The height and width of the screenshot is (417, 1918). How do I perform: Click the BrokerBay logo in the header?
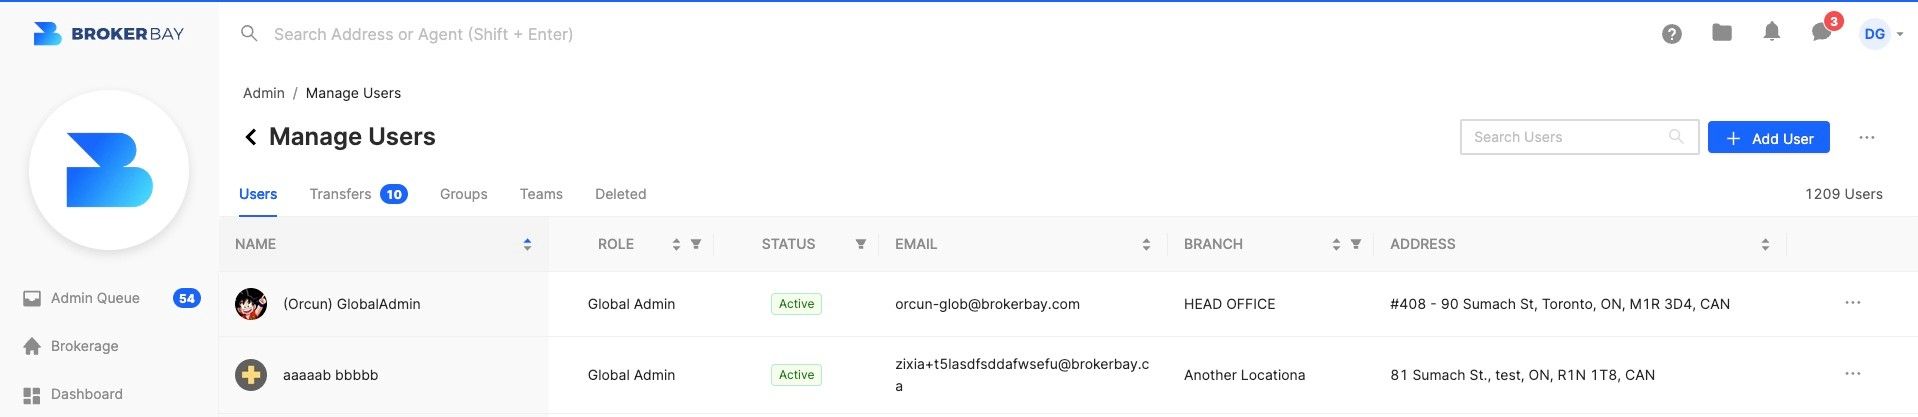pos(109,34)
